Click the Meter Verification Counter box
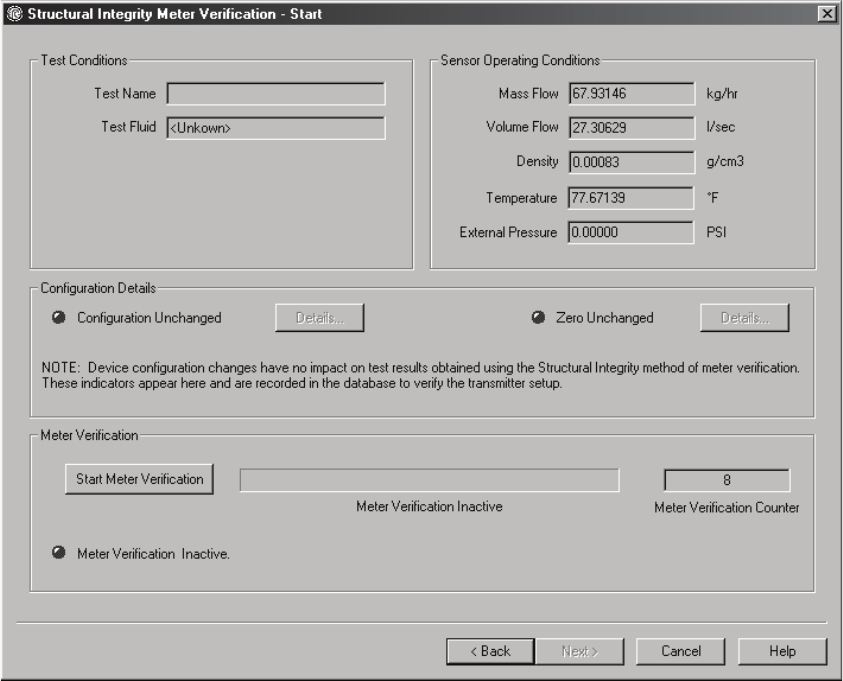843x681 pixels. point(726,480)
